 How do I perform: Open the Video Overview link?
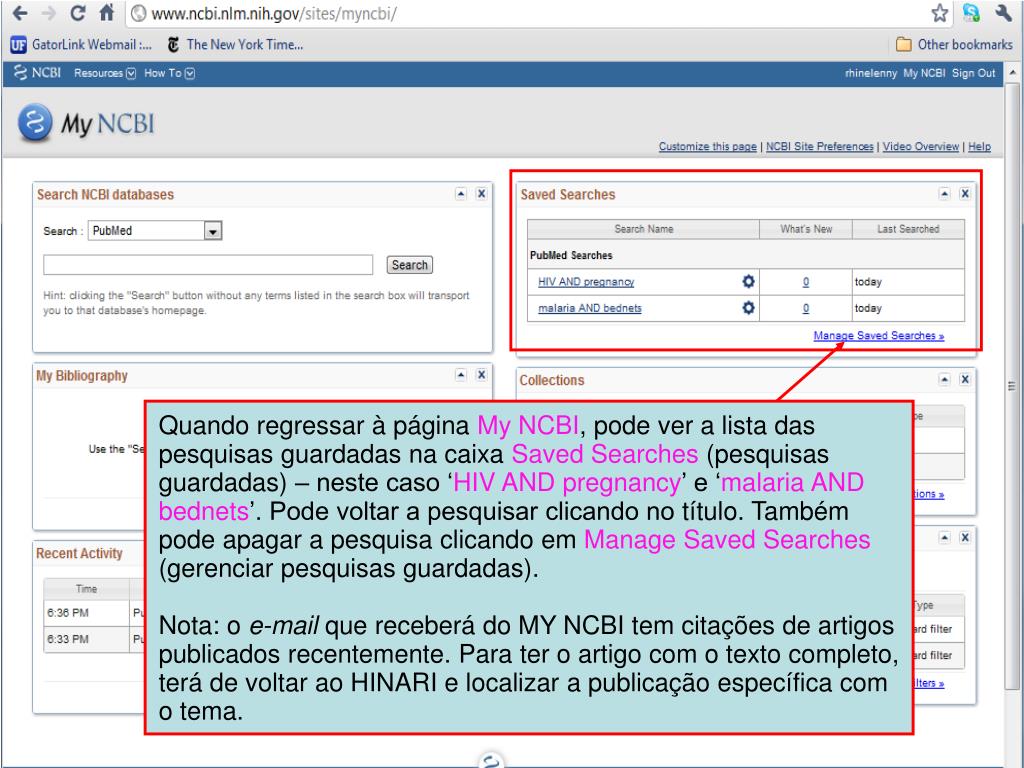(x=921, y=146)
